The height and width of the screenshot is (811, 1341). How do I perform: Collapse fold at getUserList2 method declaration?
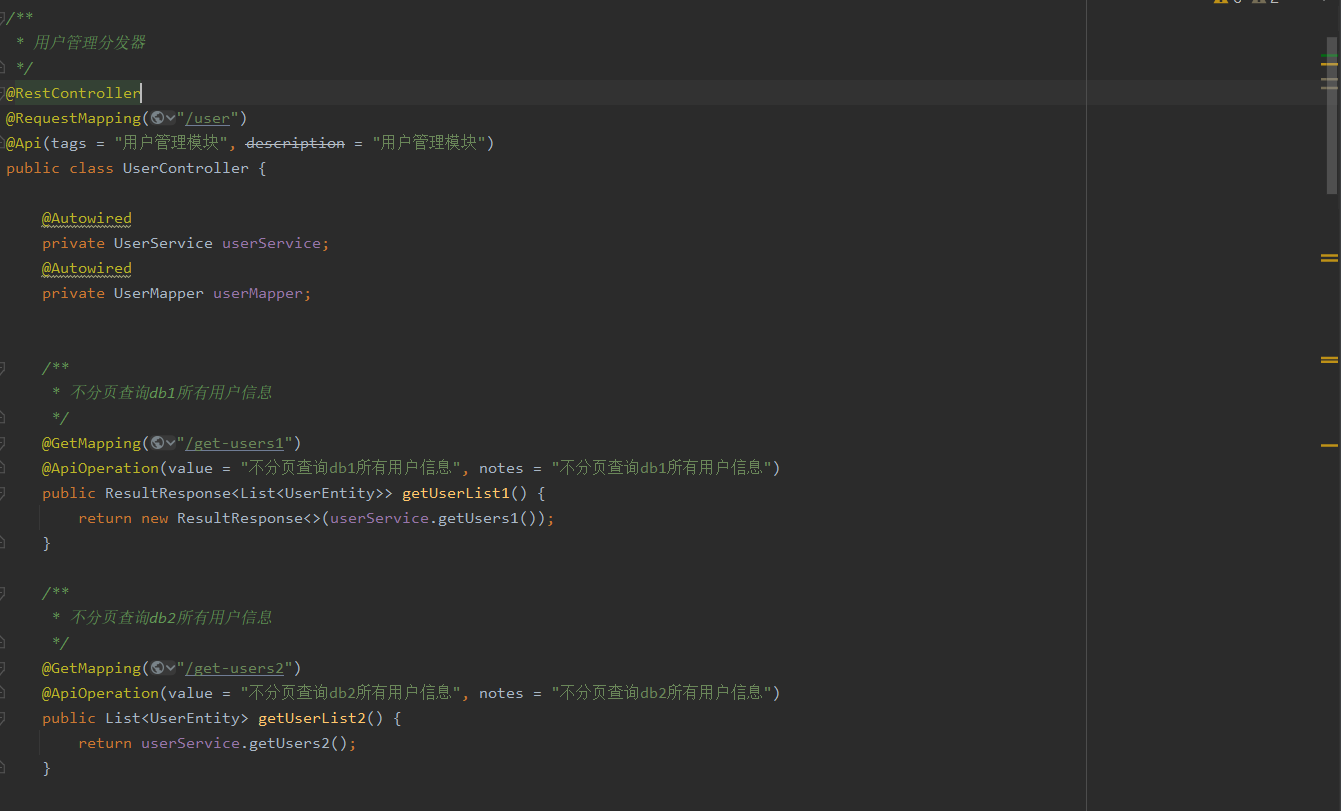pyautogui.click(x=2, y=718)
